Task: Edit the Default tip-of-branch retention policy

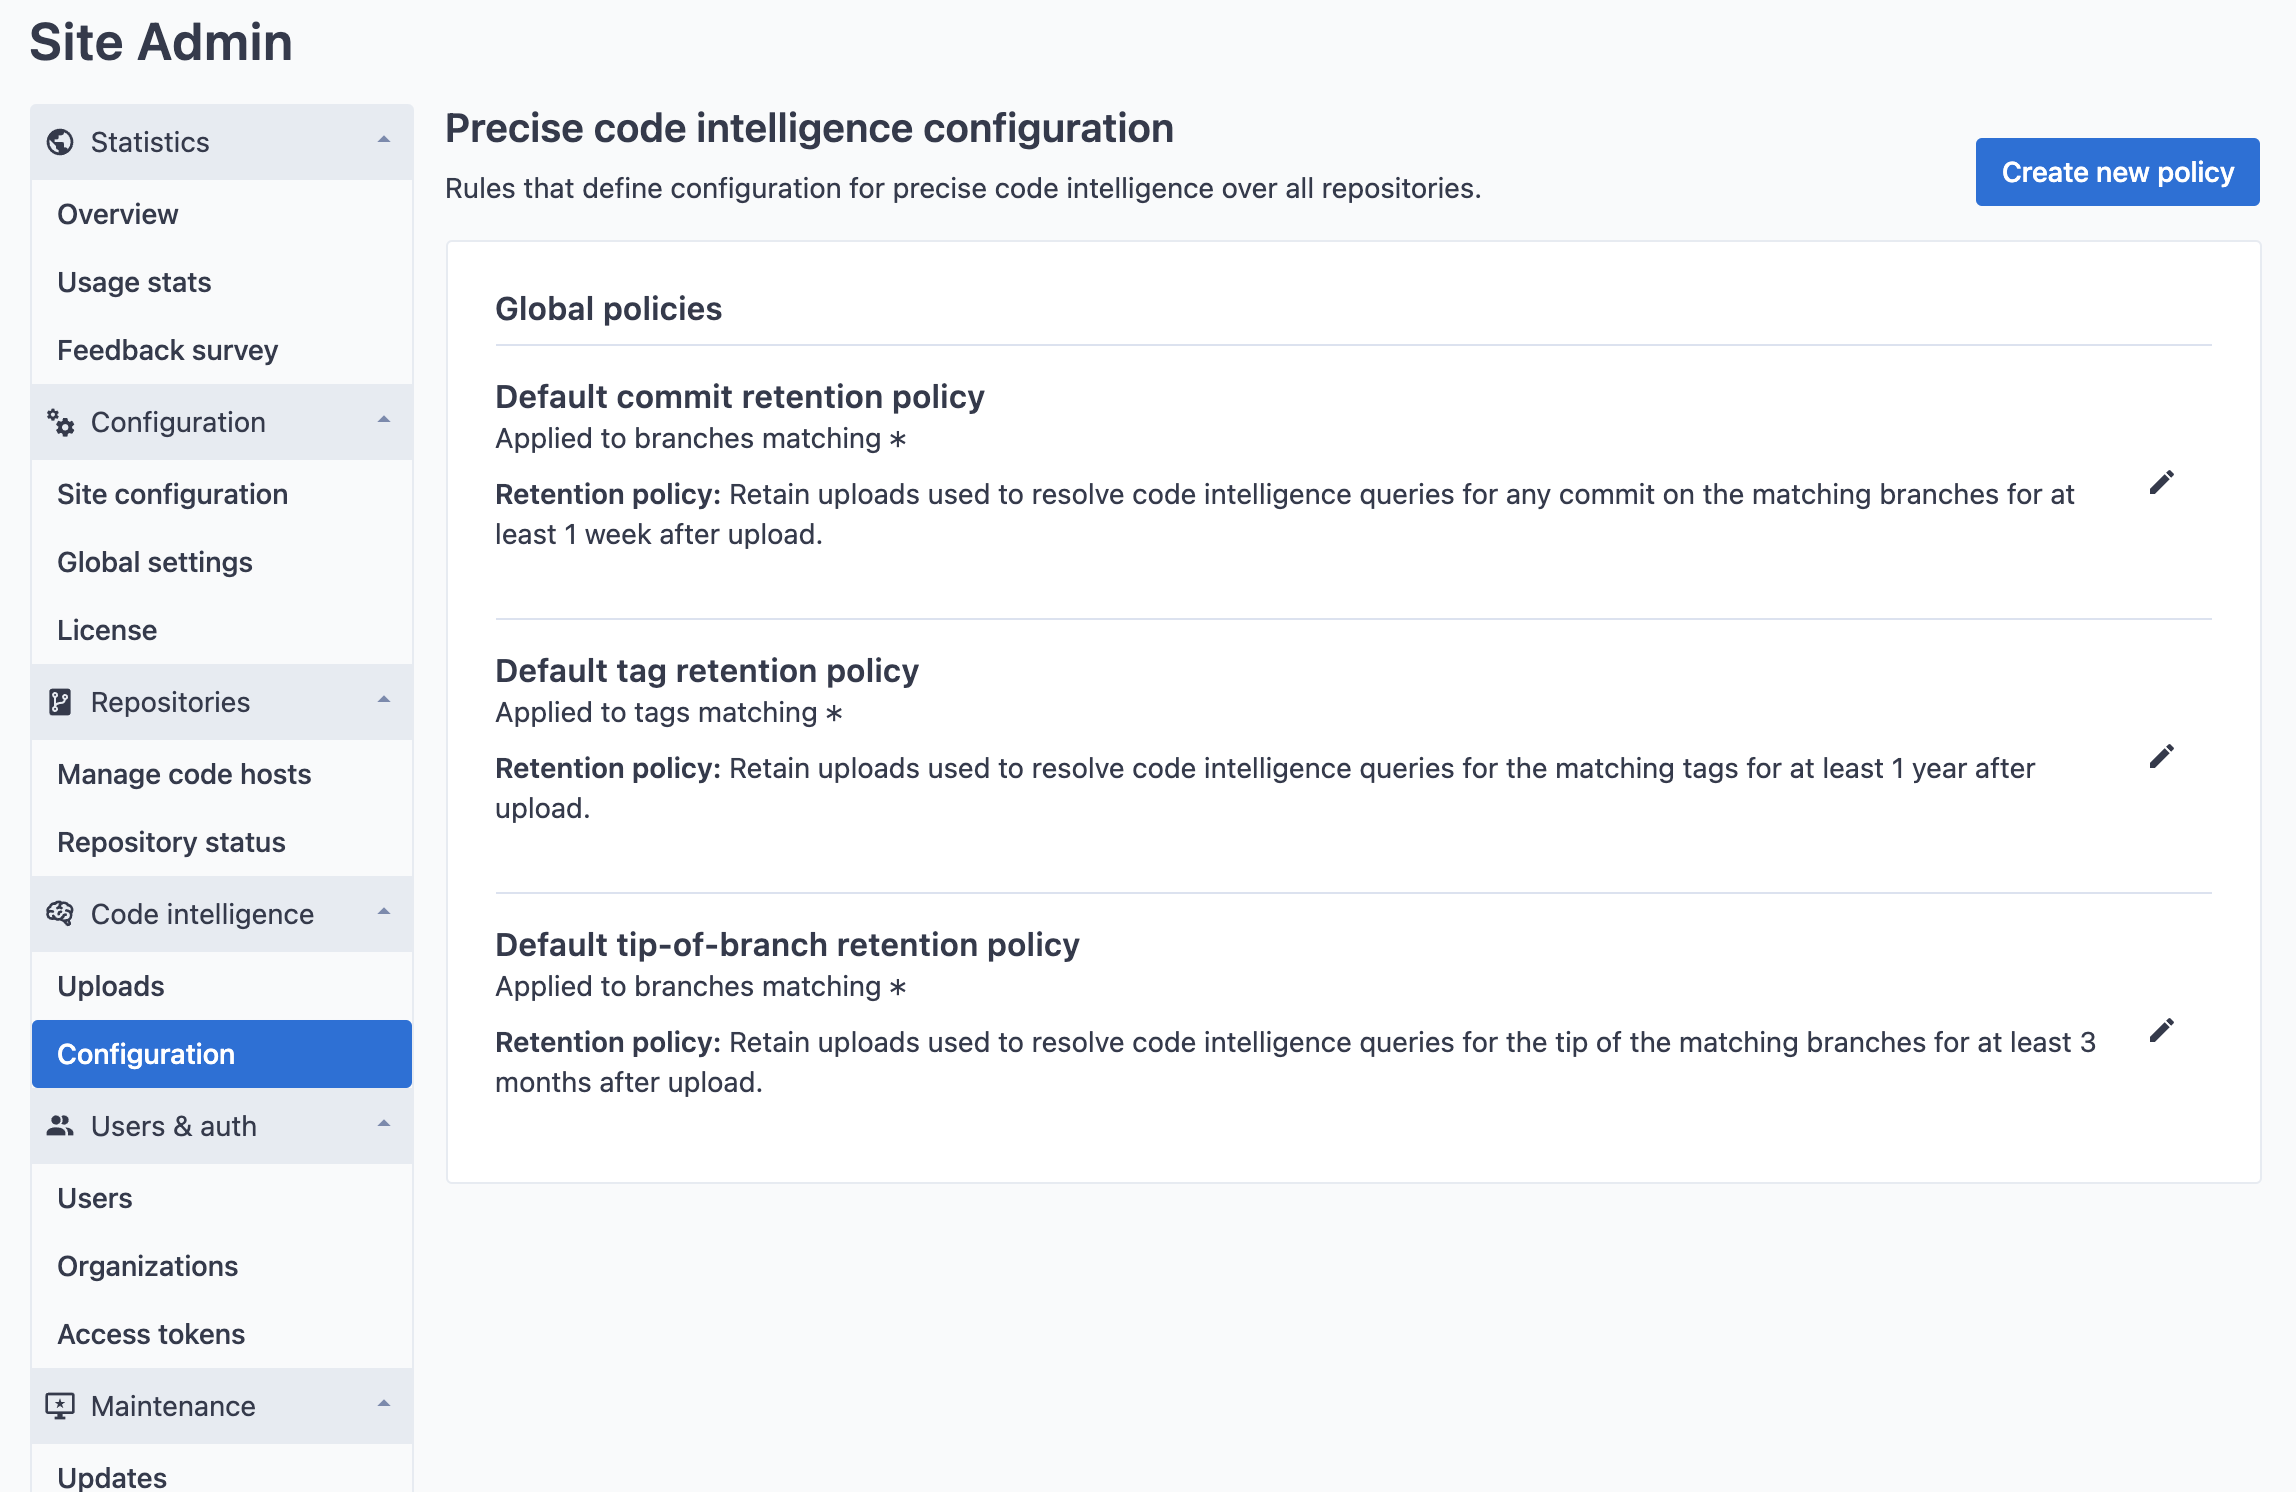Action: click(2162, 1028)
